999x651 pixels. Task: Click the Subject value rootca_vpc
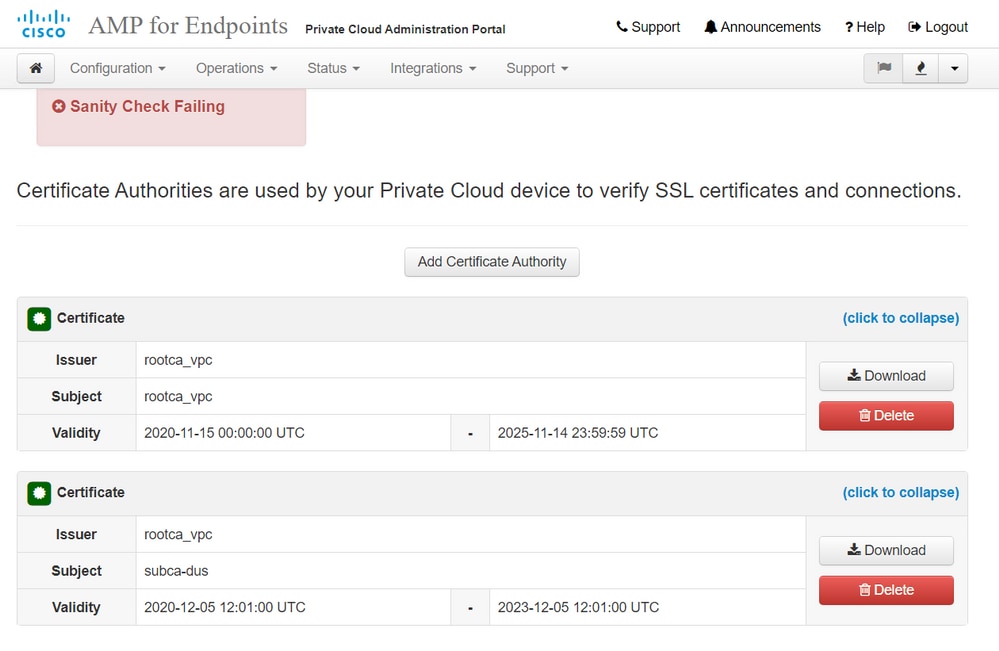coord(178,397)
